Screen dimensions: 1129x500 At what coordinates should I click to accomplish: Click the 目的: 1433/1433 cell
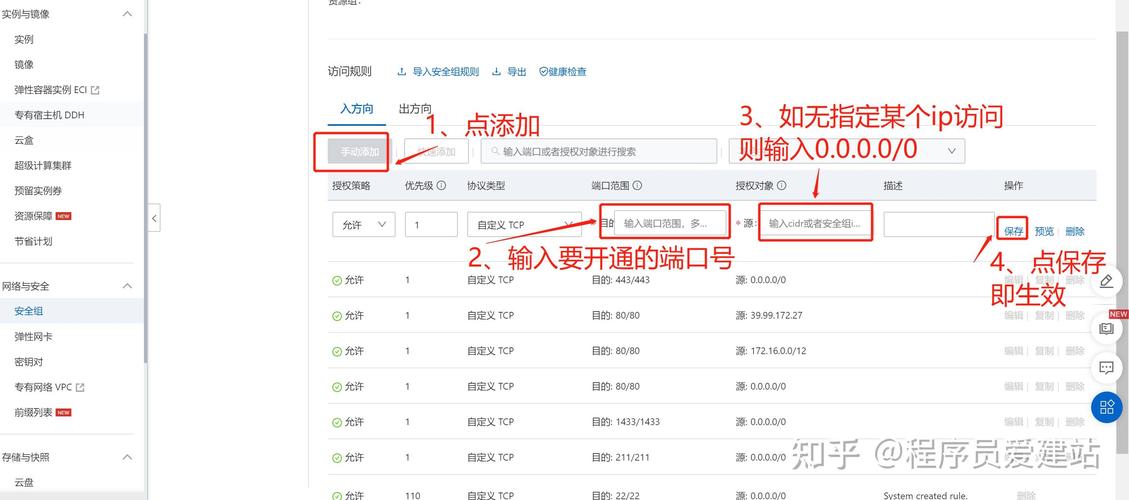[626, 421]
